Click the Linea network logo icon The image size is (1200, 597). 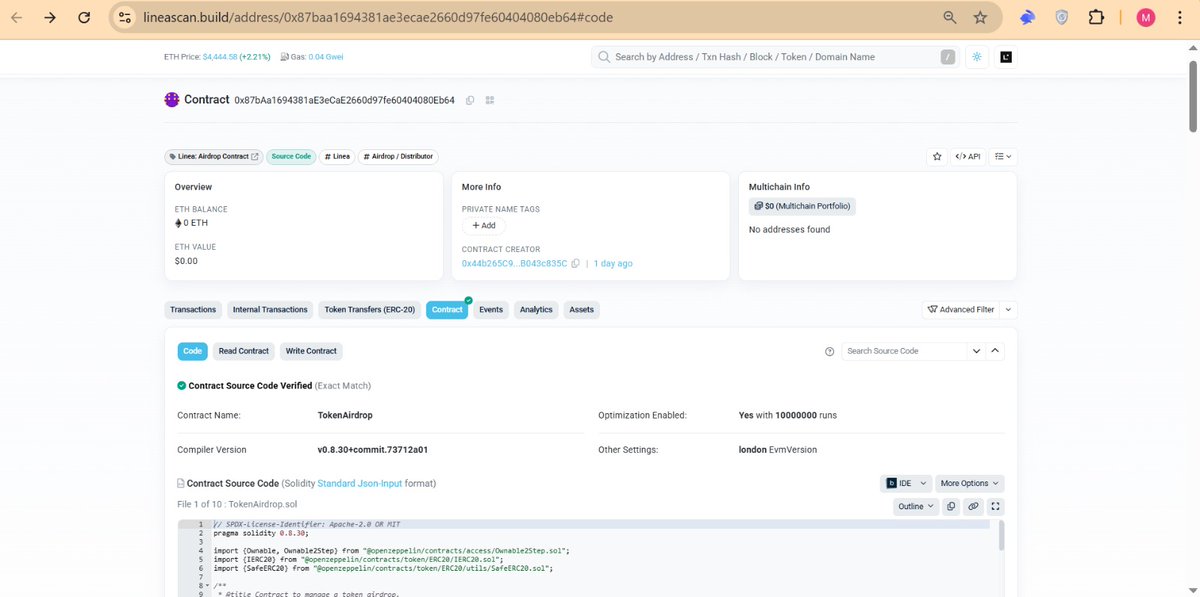pyautogui.click(x=1006, y=57)
